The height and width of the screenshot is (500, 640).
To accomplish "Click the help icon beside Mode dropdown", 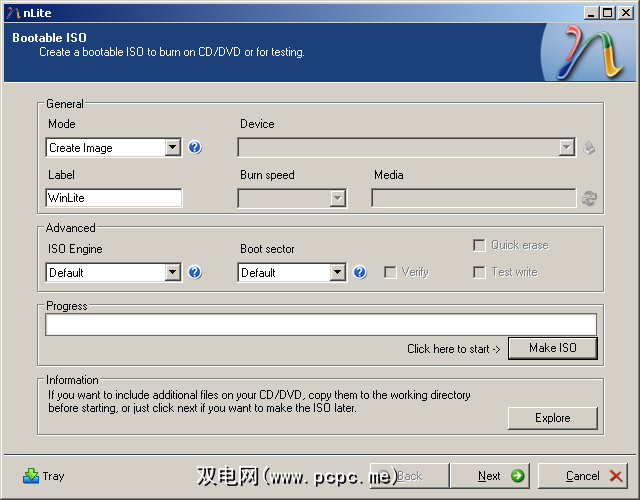I will pyautogui.click(x=195, y=148).
